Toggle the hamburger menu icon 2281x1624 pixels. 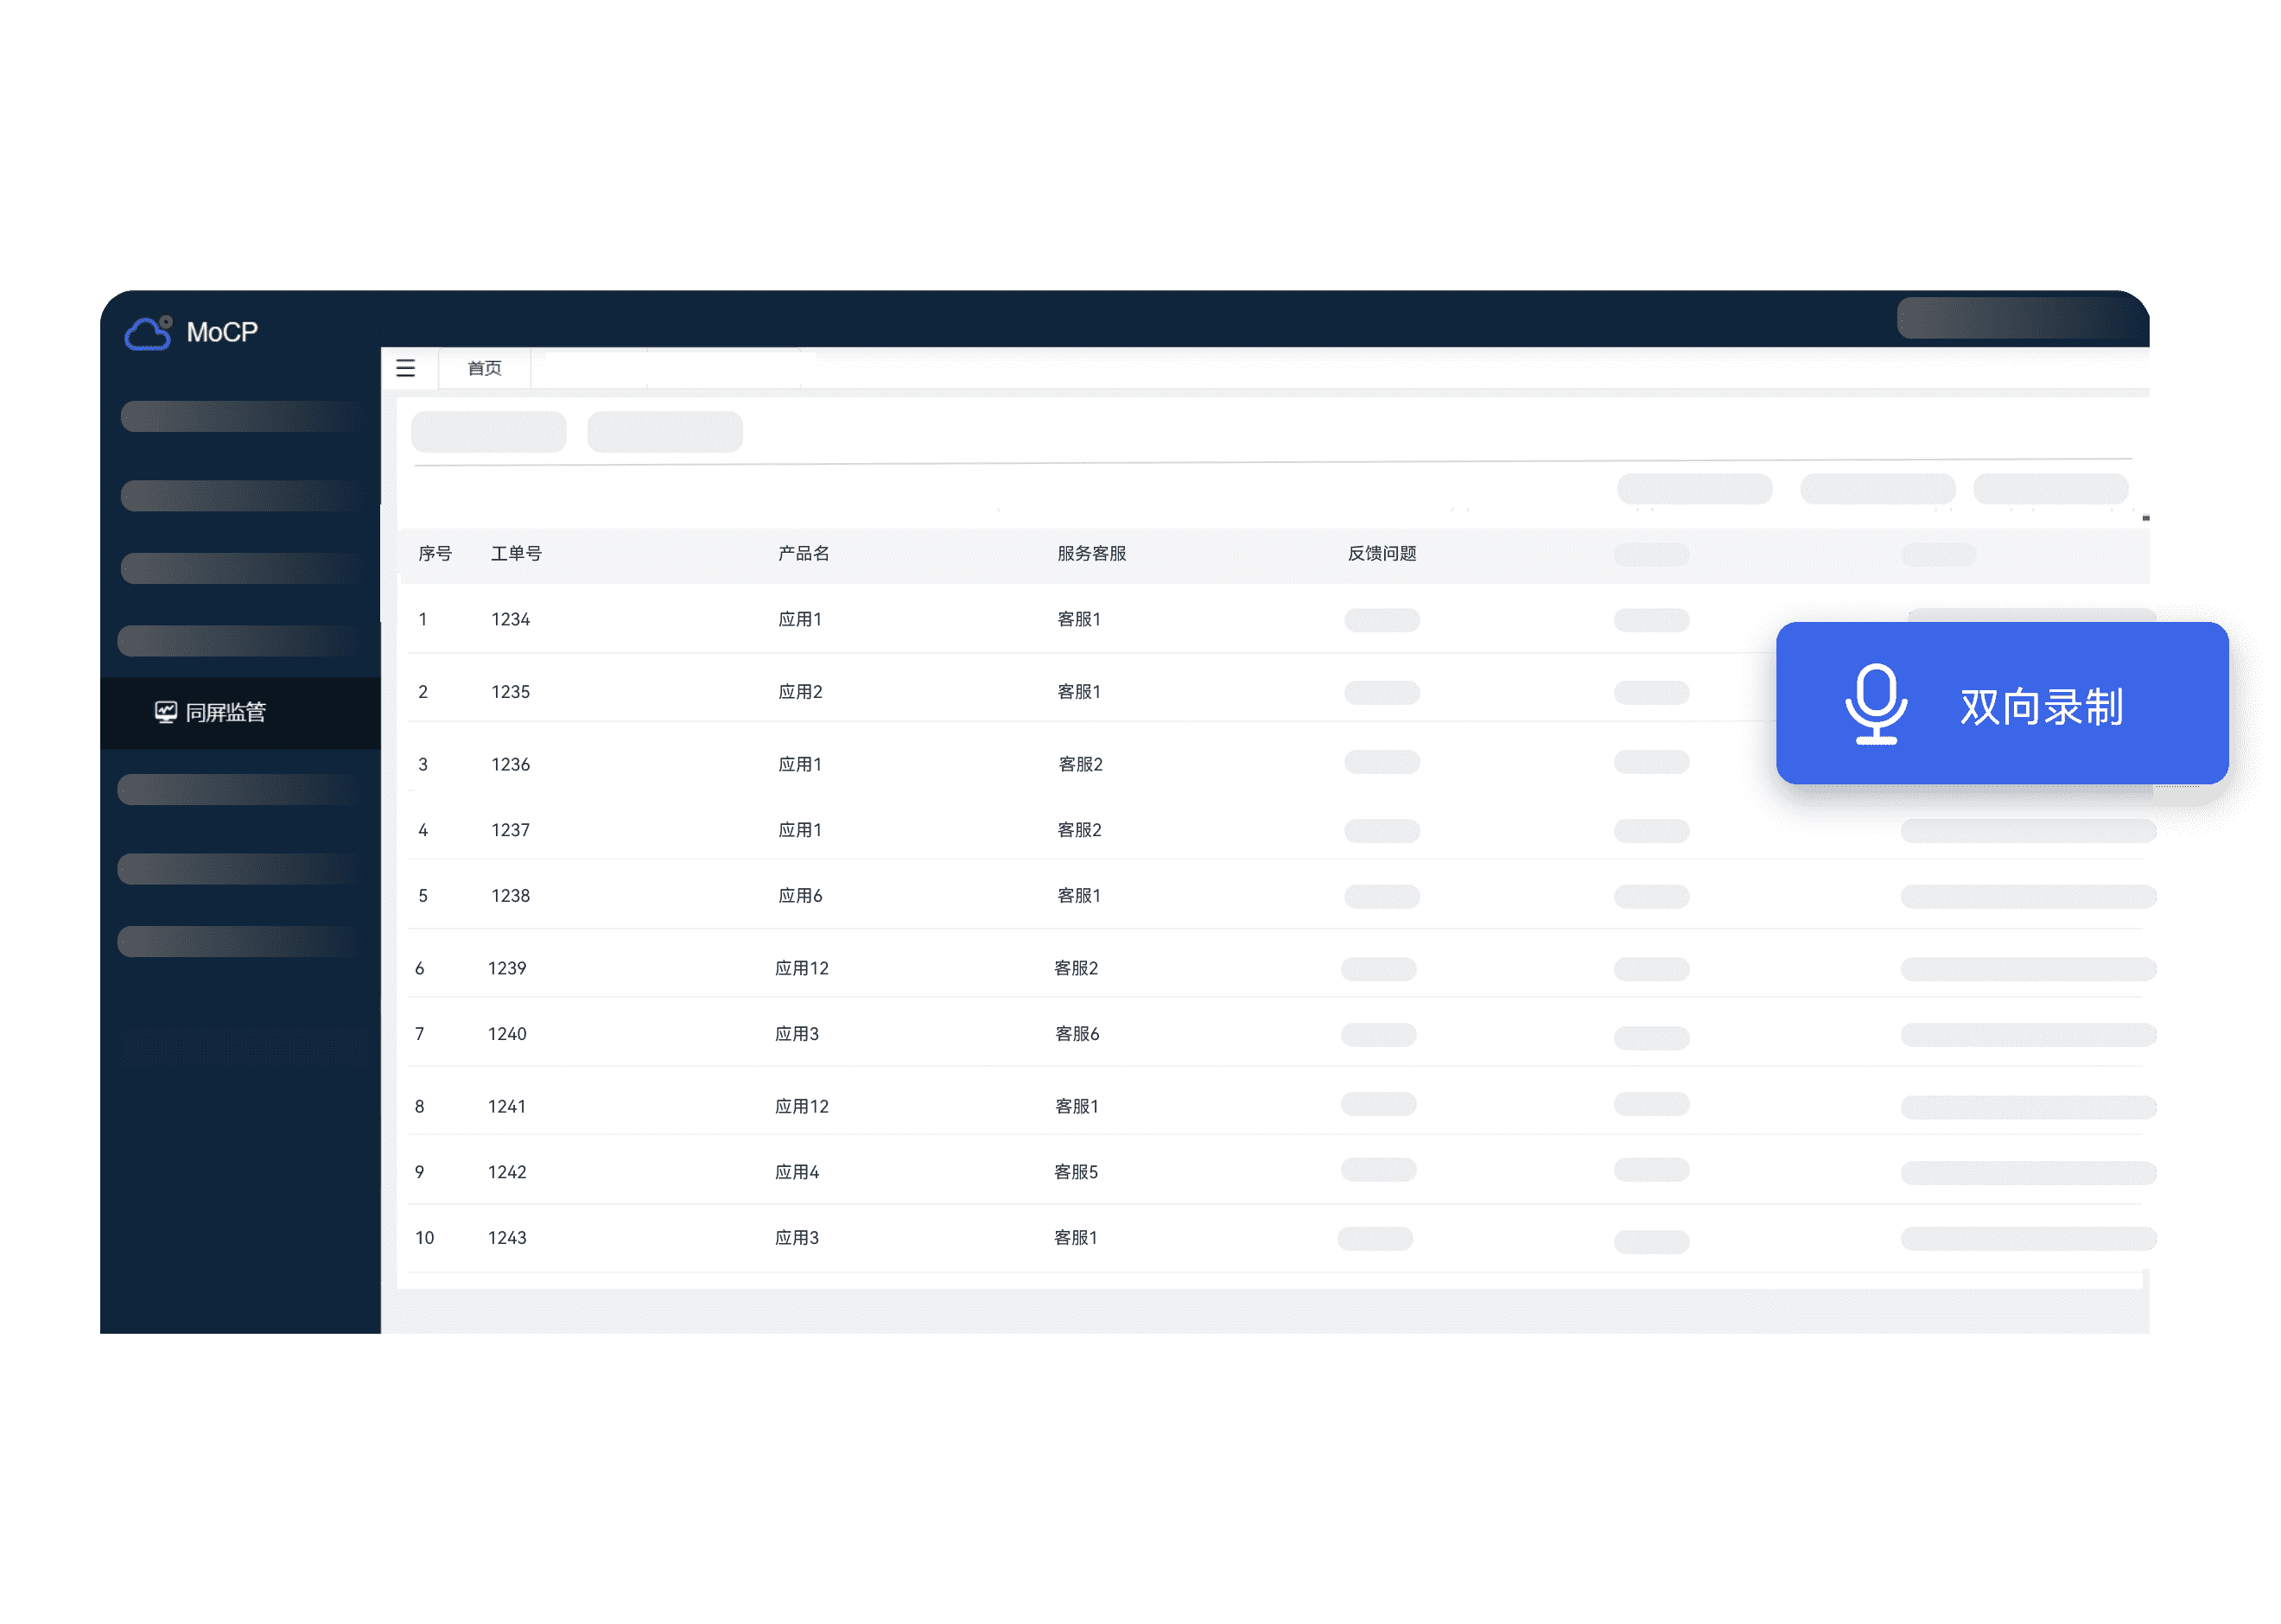tap(405, 368)
